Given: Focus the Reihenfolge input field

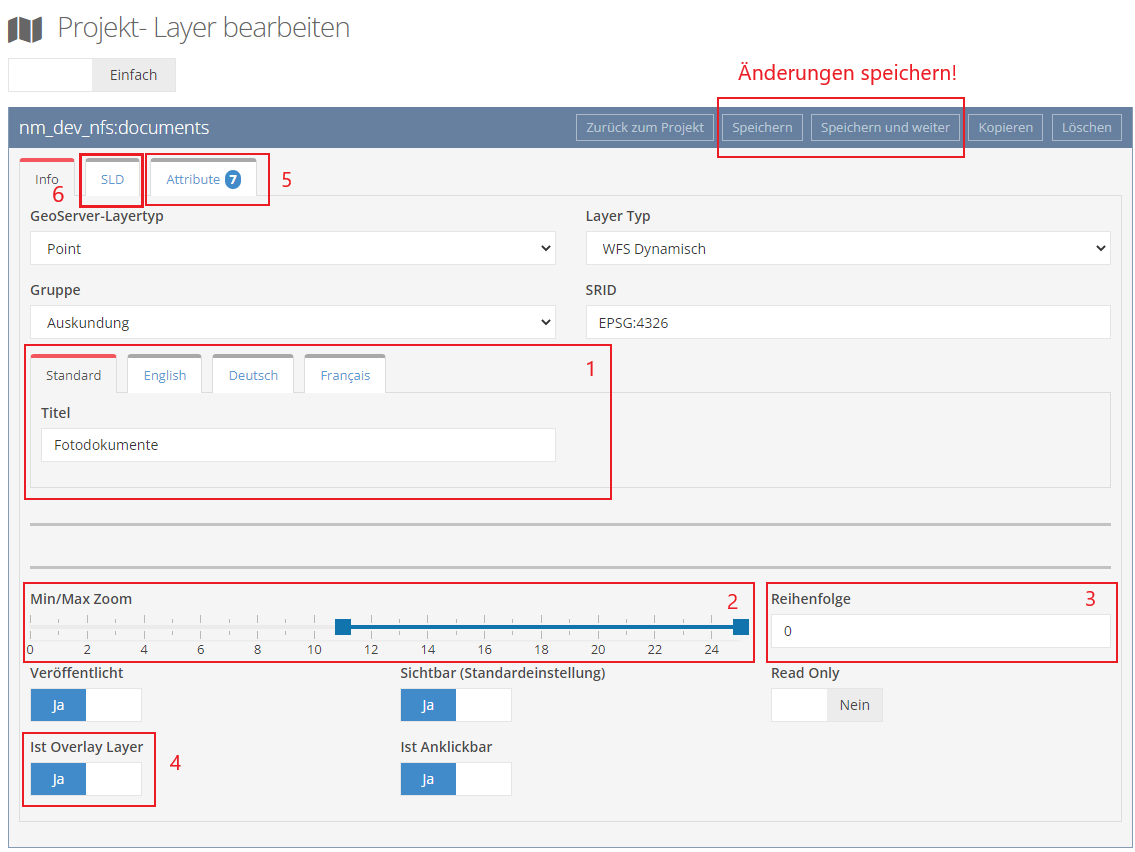Looking at the screenshot, I should tap(940, 631).
